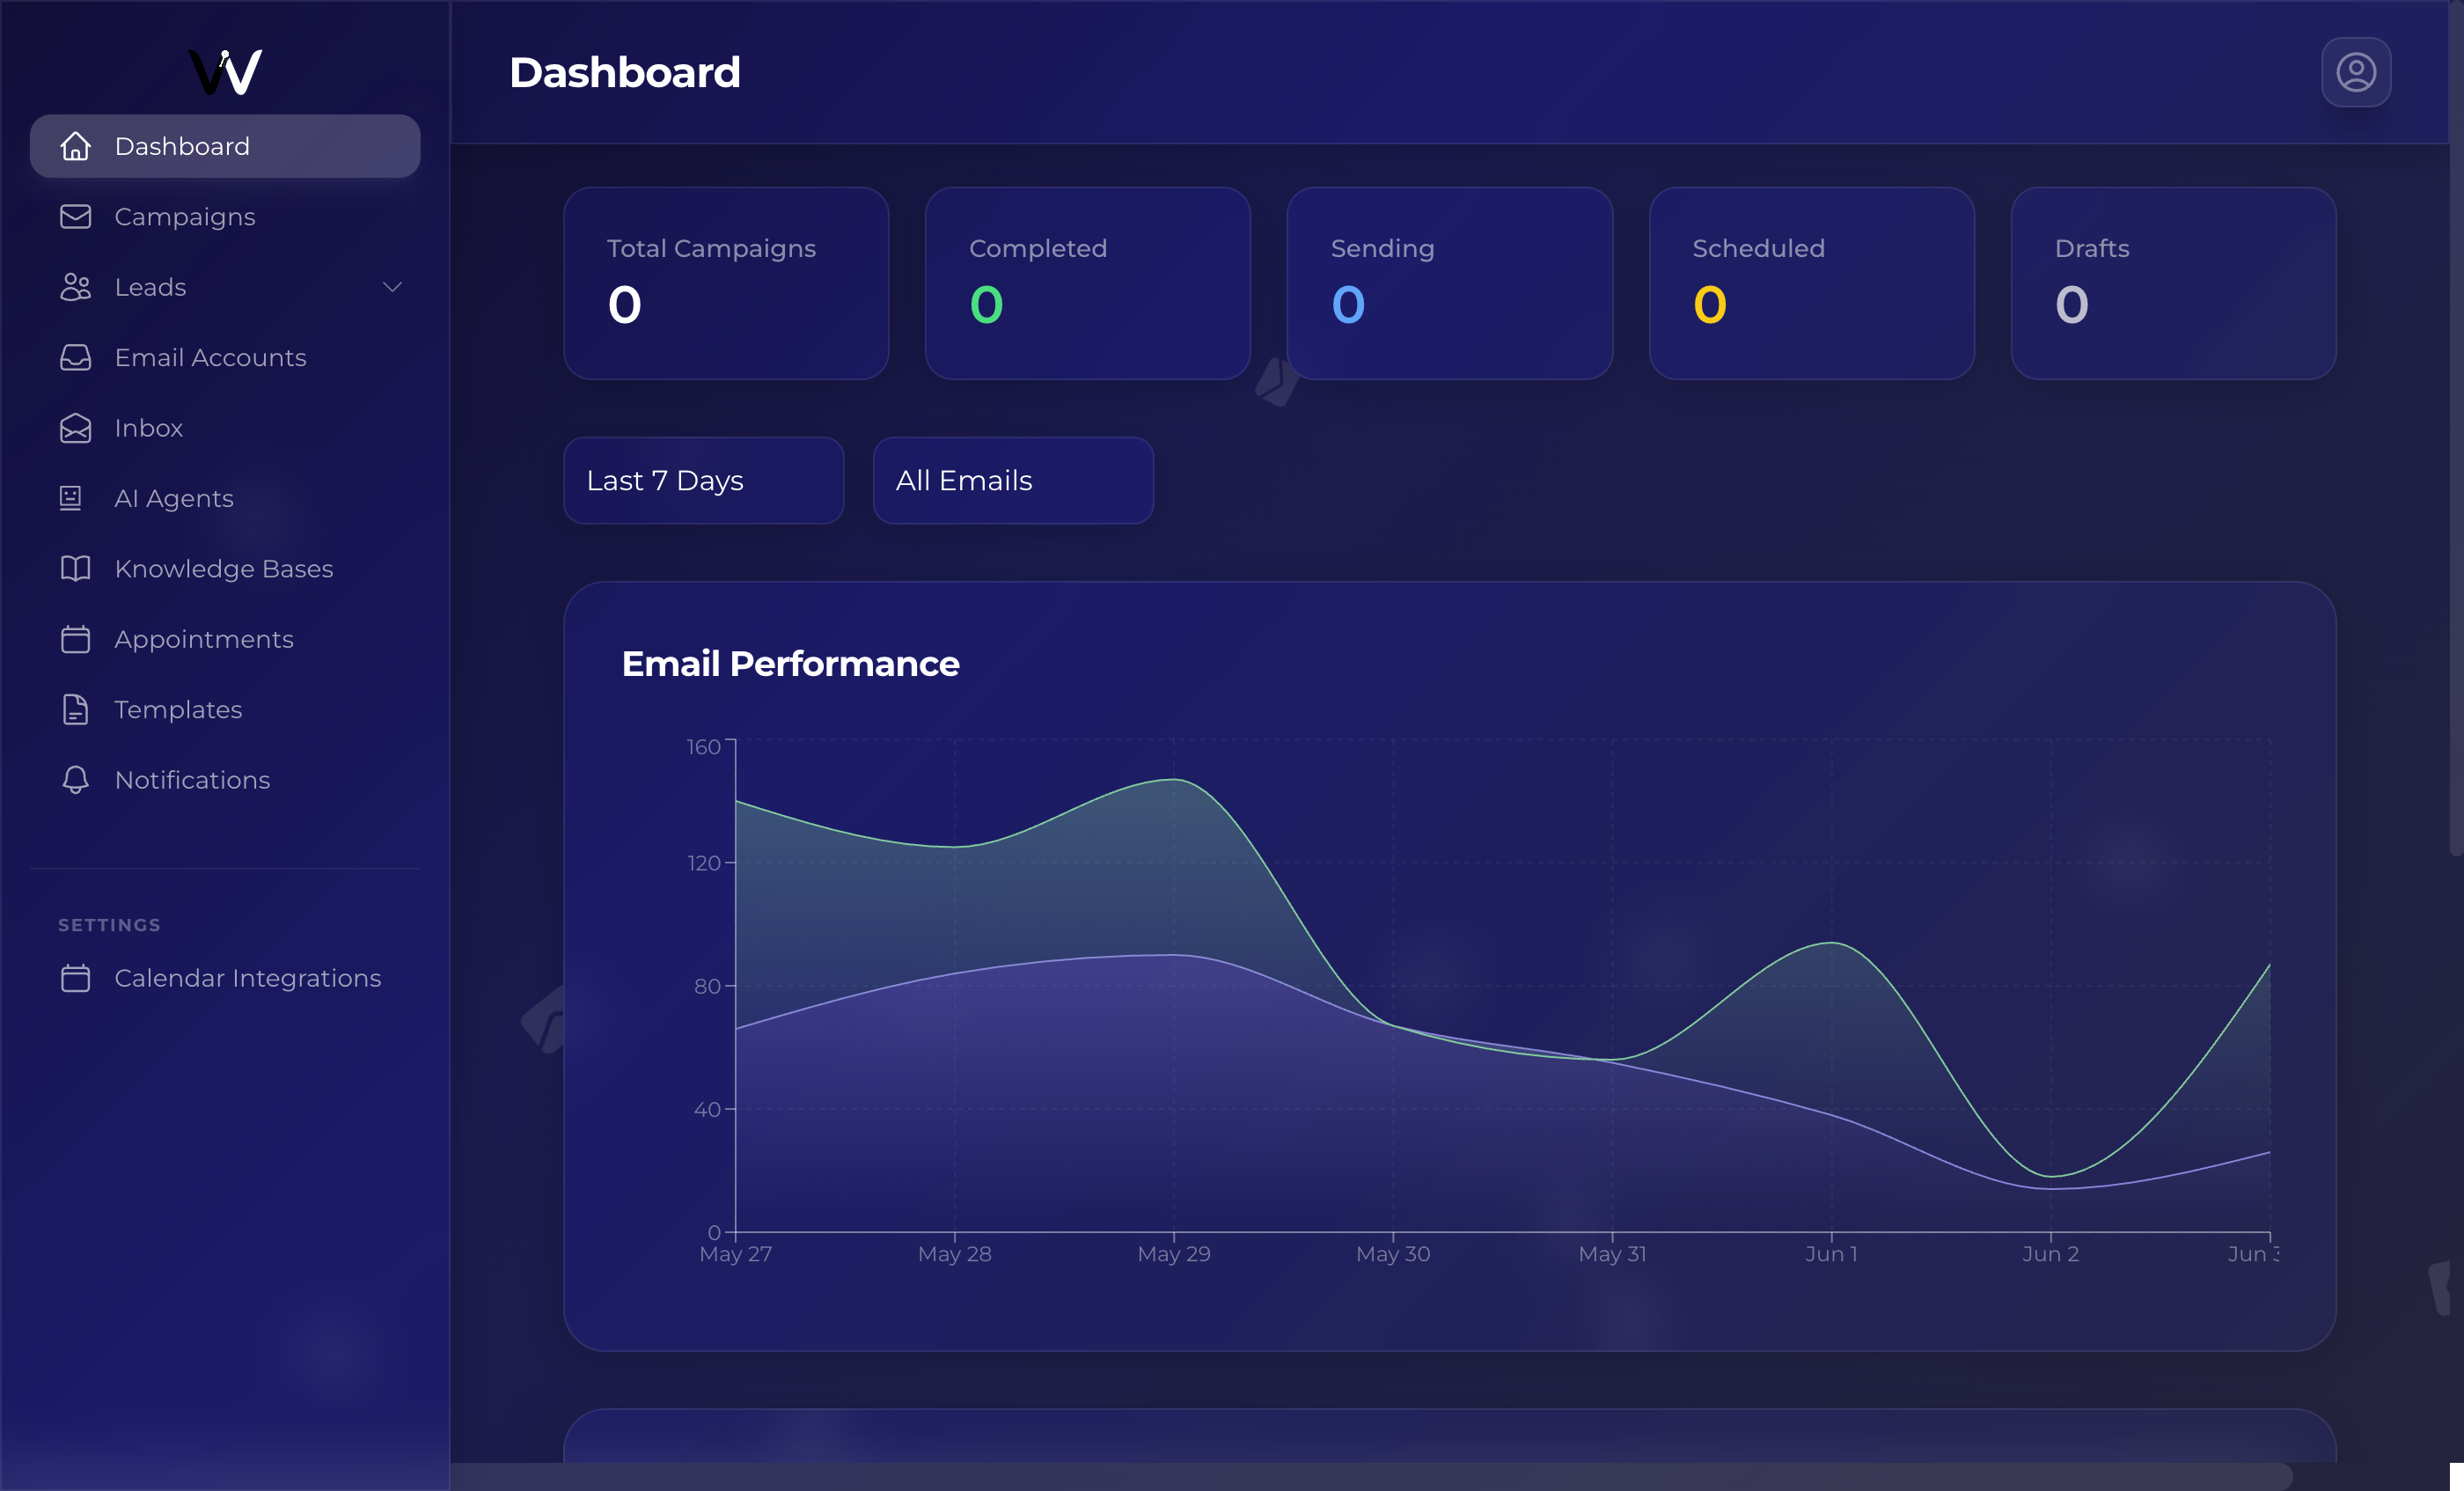The width and height of the screenshot is (2464, 1491).
Task: Click the W logo in the sidebar
Action: pos(226,72)
